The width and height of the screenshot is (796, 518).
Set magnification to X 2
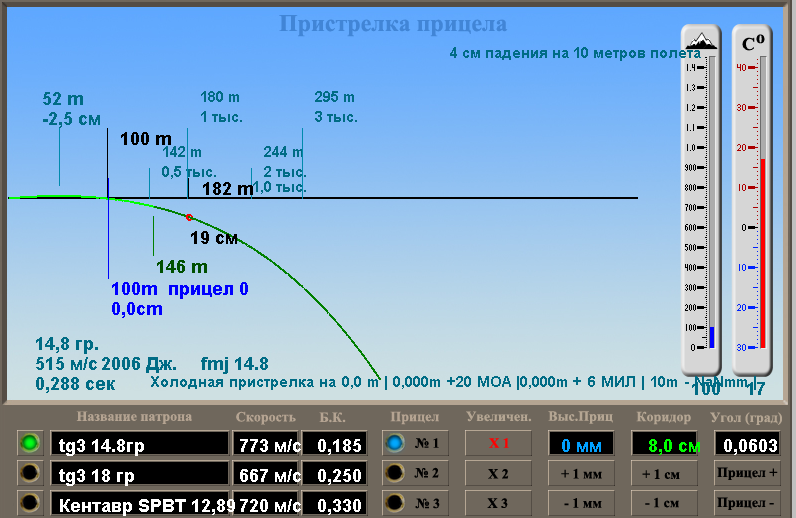coord(498,474)
